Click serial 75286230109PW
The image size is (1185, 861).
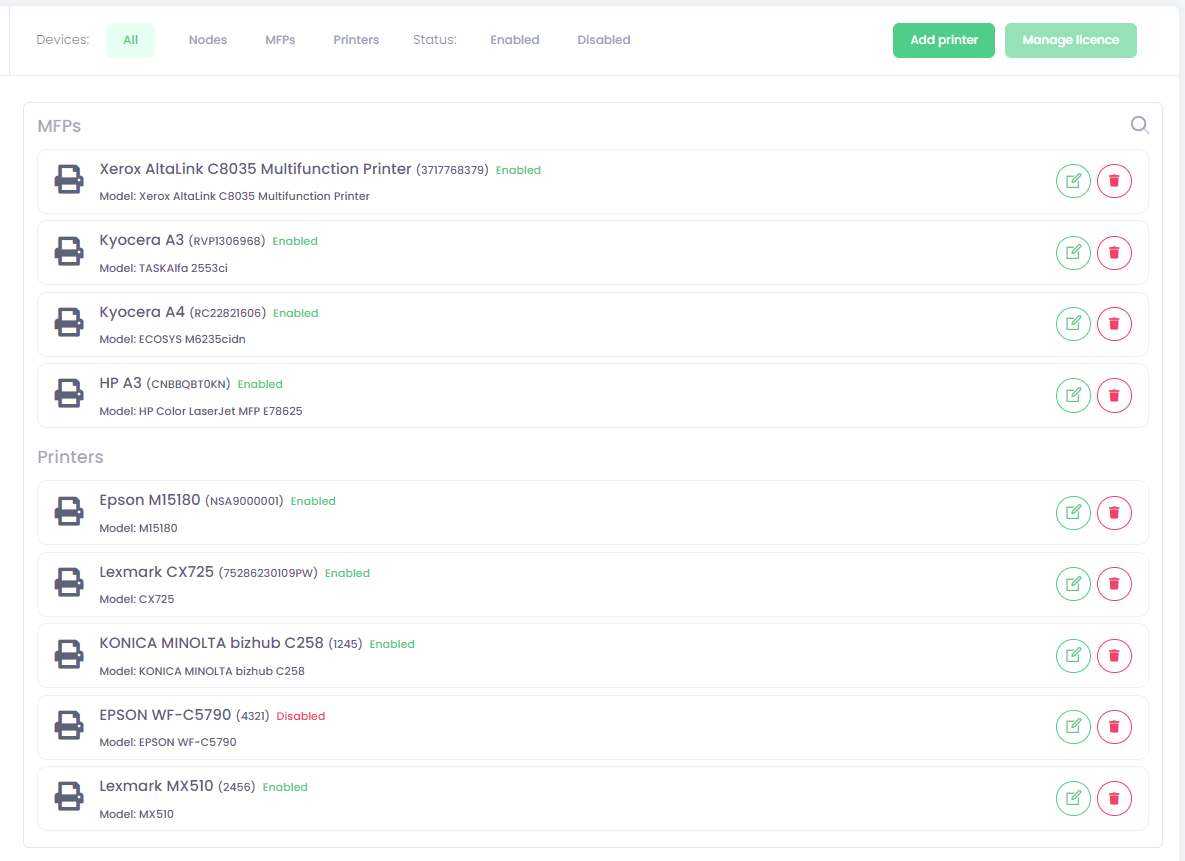tap(268, 573)
